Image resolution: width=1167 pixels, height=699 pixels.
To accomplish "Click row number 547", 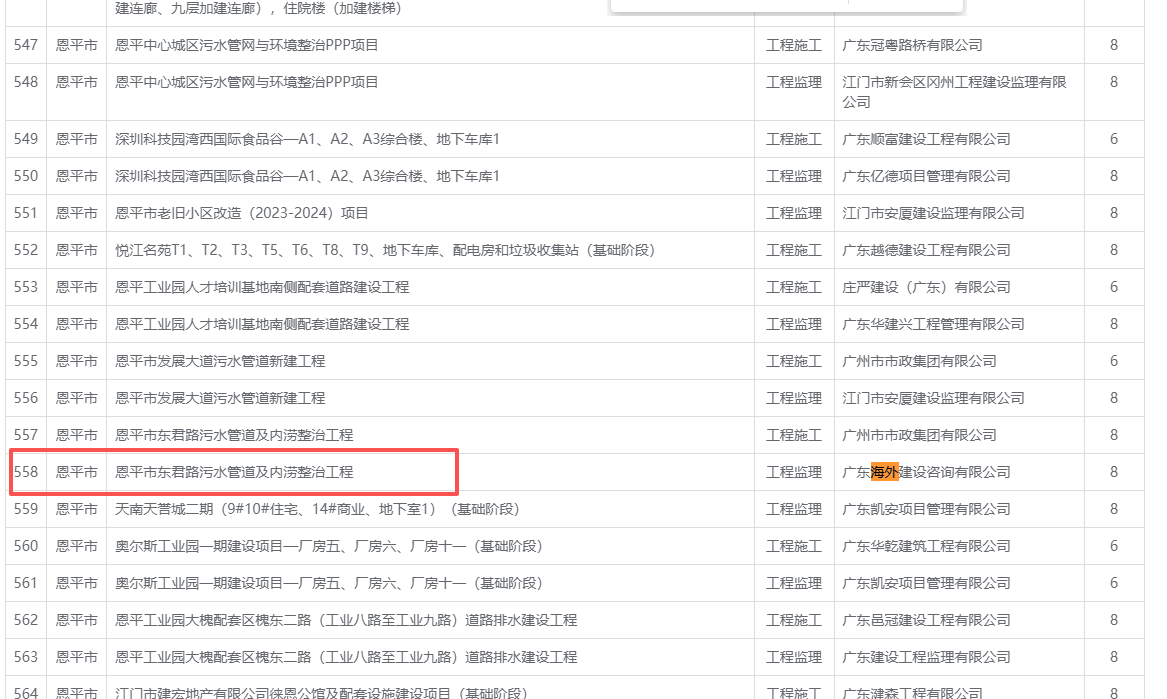I will (26, 45).
